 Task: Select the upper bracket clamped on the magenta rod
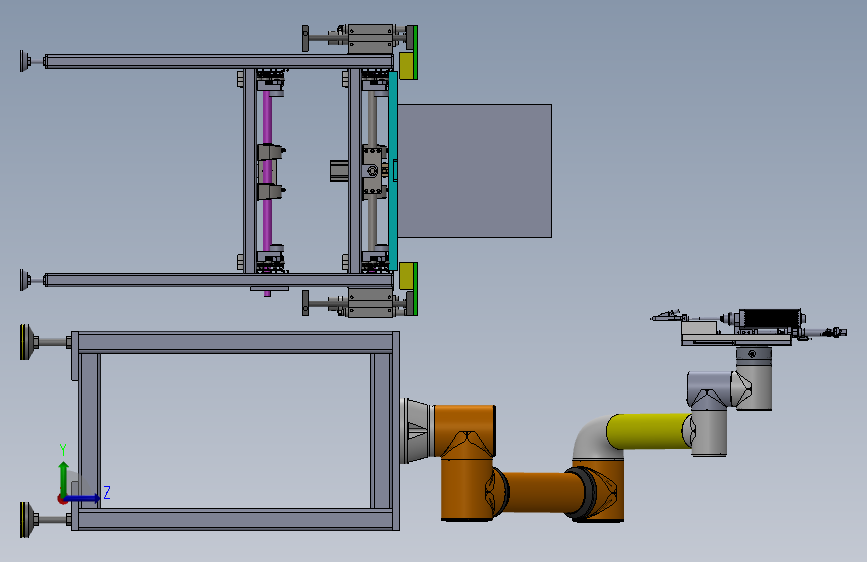click(x=270, y=153)
